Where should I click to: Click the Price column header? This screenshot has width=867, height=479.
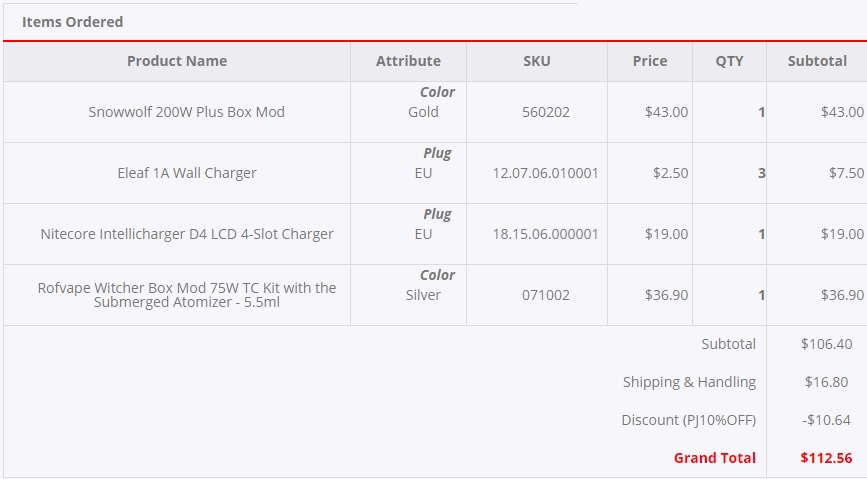point(650,61)
